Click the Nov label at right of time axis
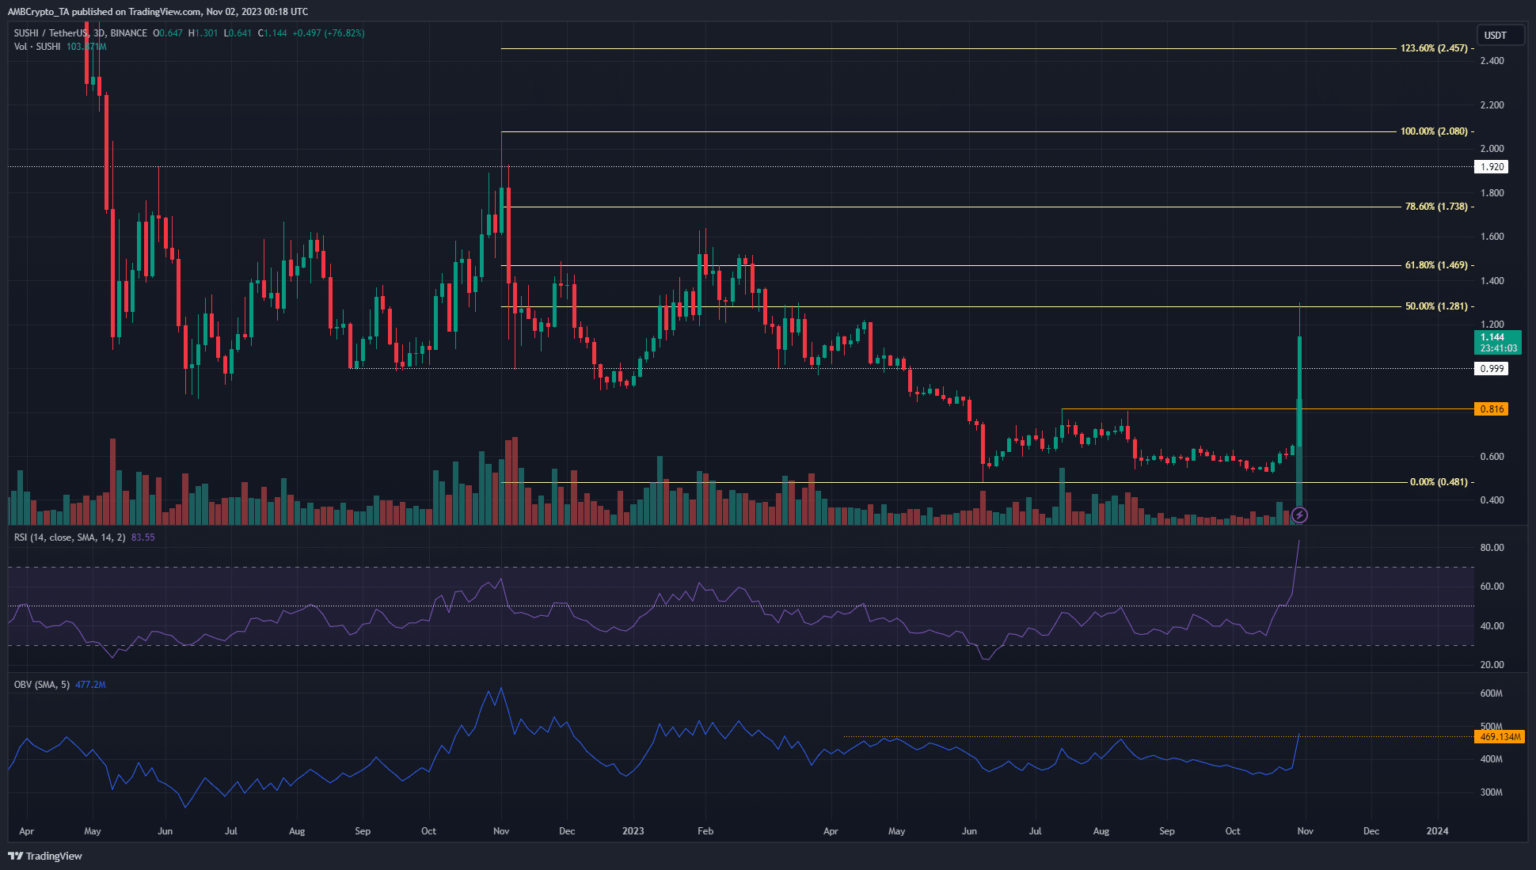This screenshot has height=870, width=1536. click(x=1304, y=831)
